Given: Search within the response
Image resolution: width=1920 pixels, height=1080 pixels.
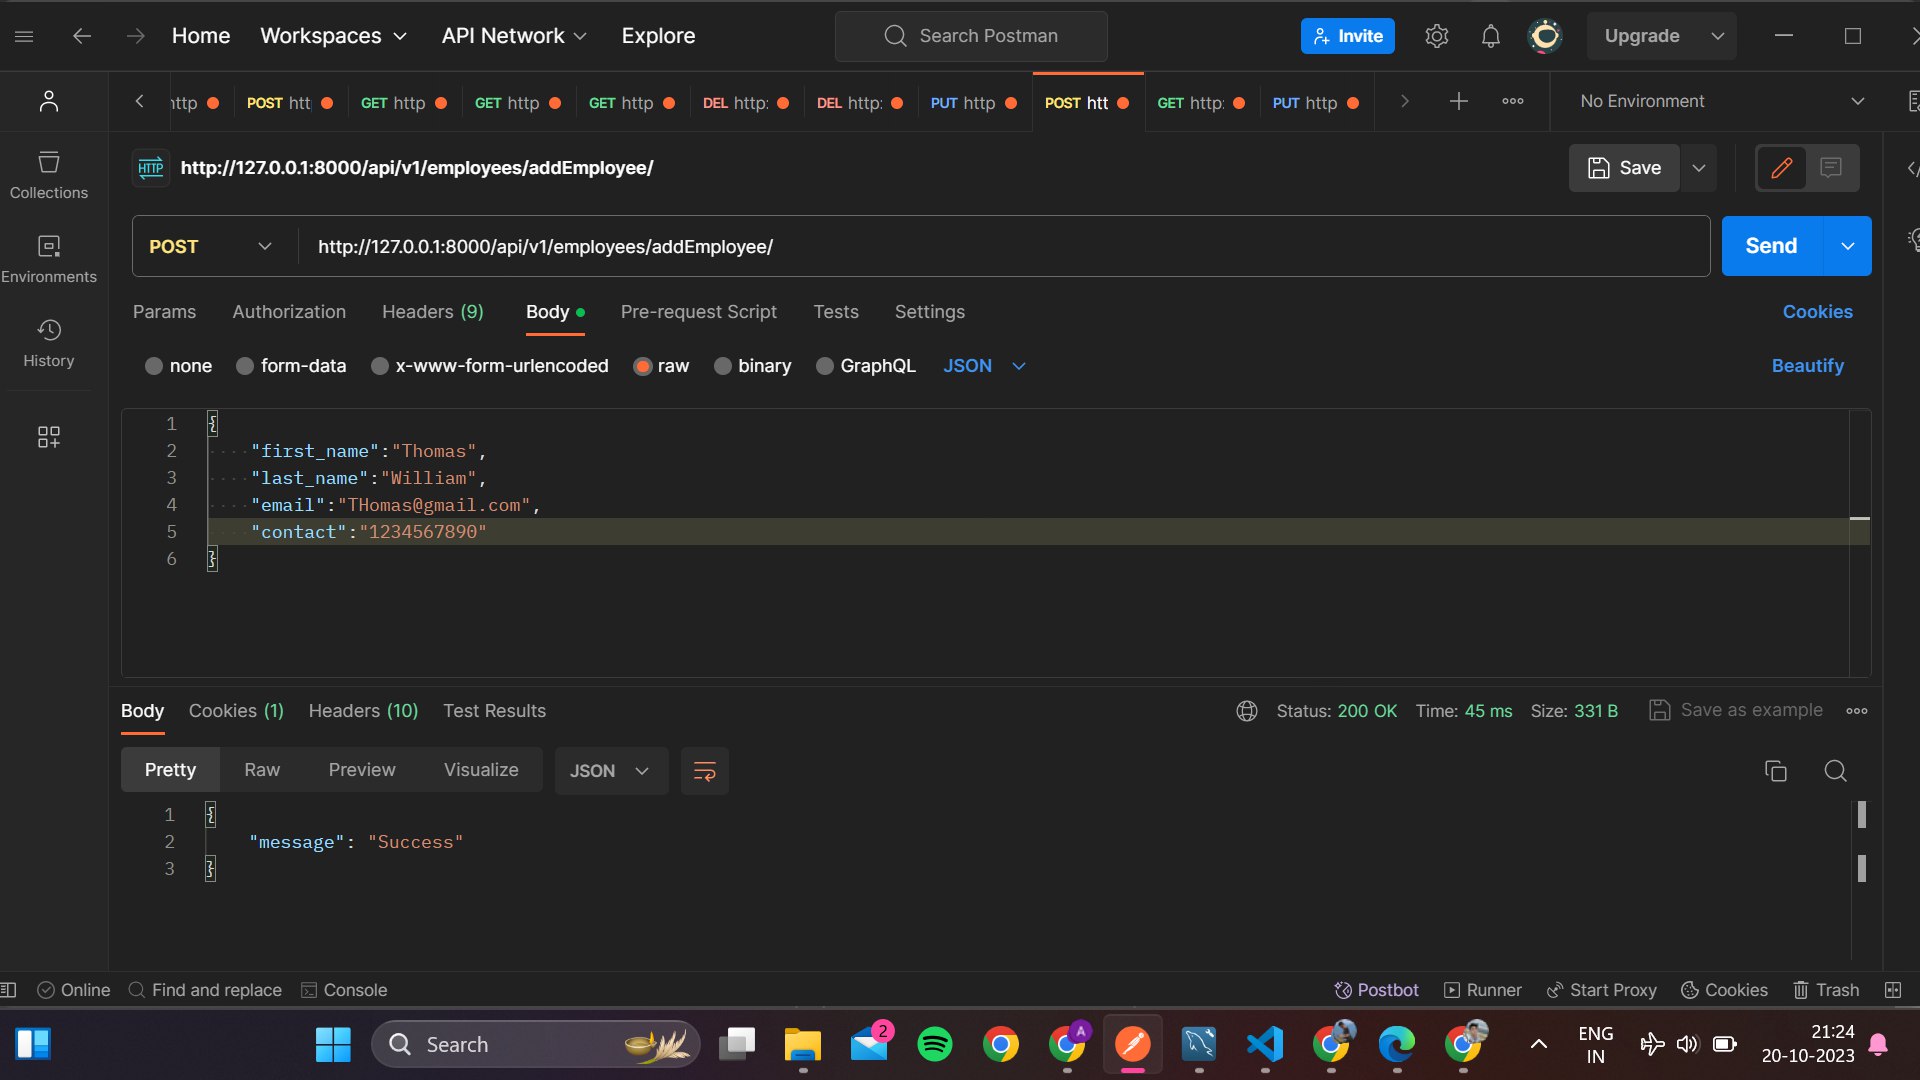Looking at the screenshot, I should click(1834, 771).
